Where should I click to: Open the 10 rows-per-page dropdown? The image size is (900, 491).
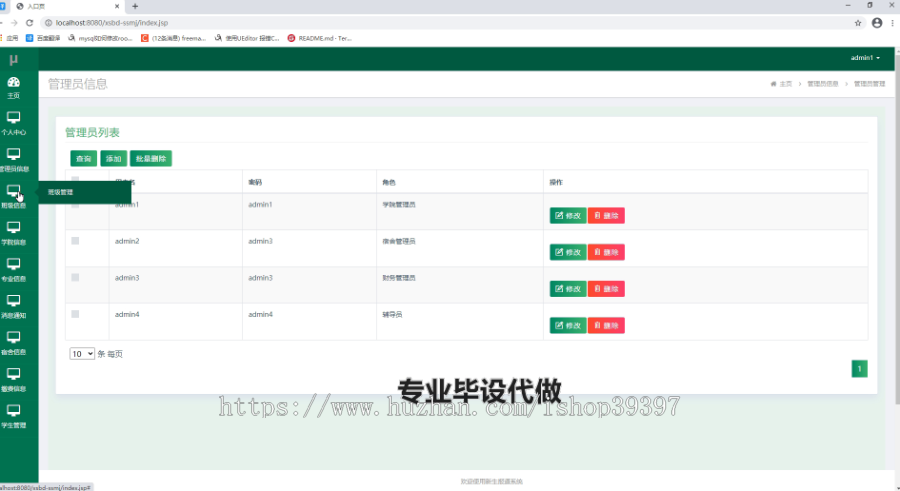tap(82, 354)
